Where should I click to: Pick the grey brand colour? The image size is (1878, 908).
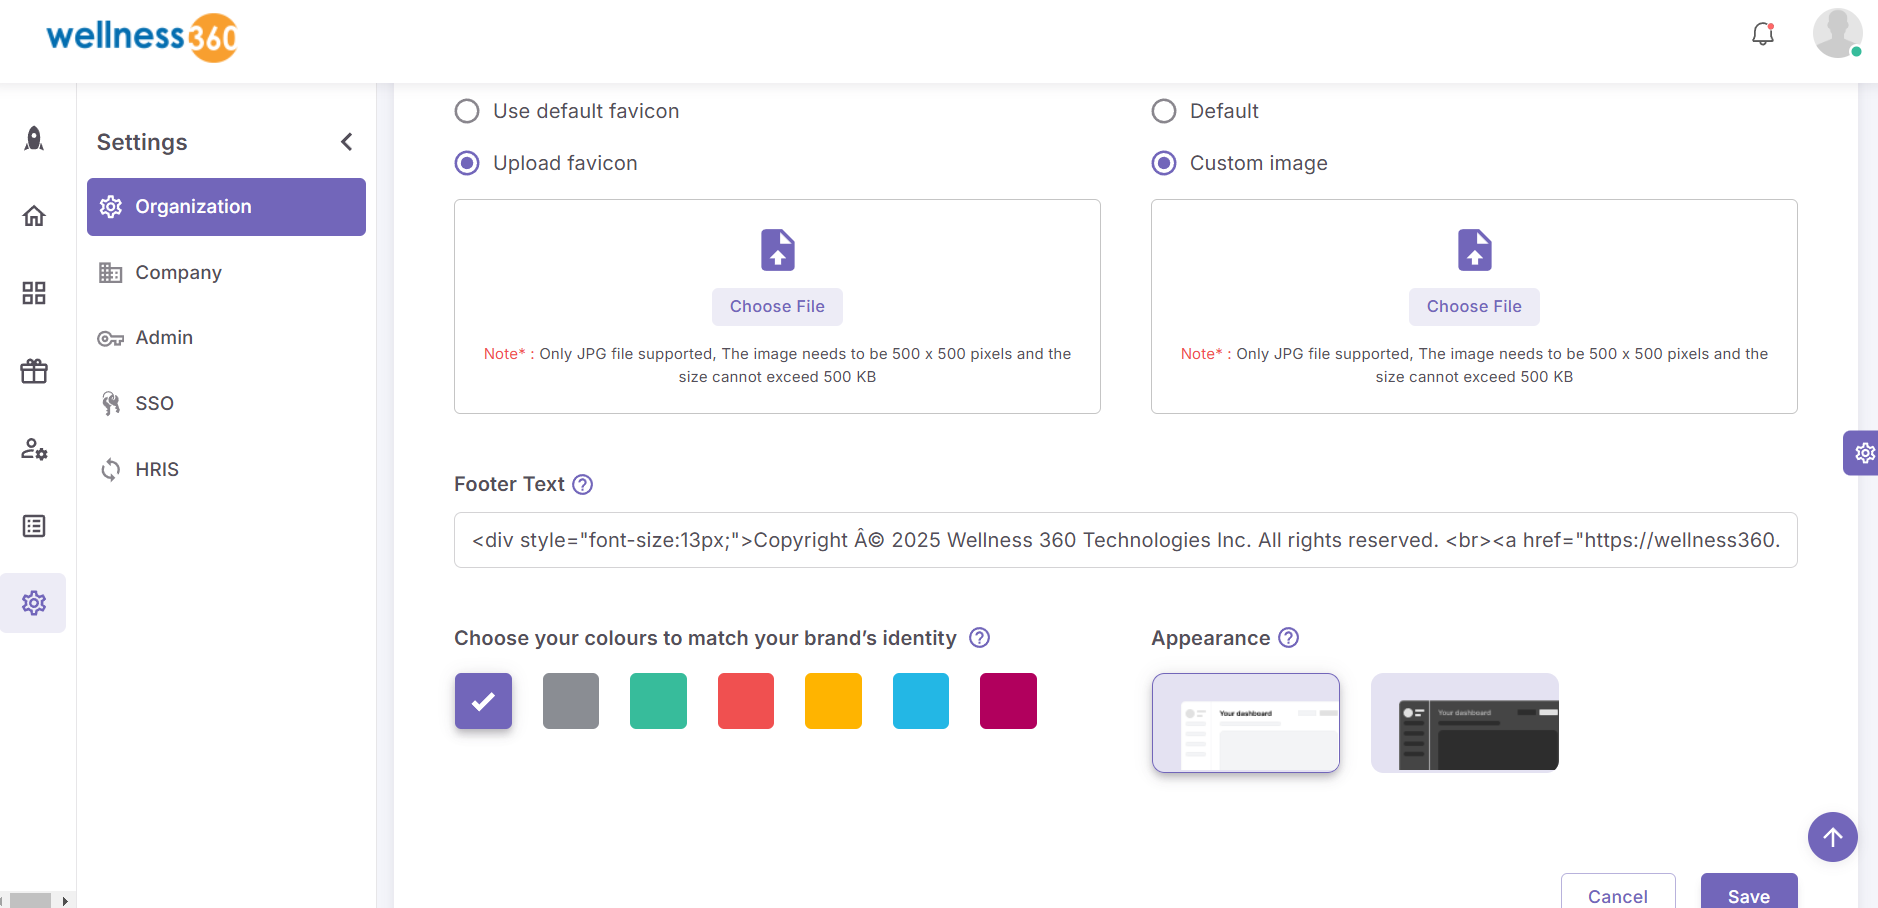point(571,701)
